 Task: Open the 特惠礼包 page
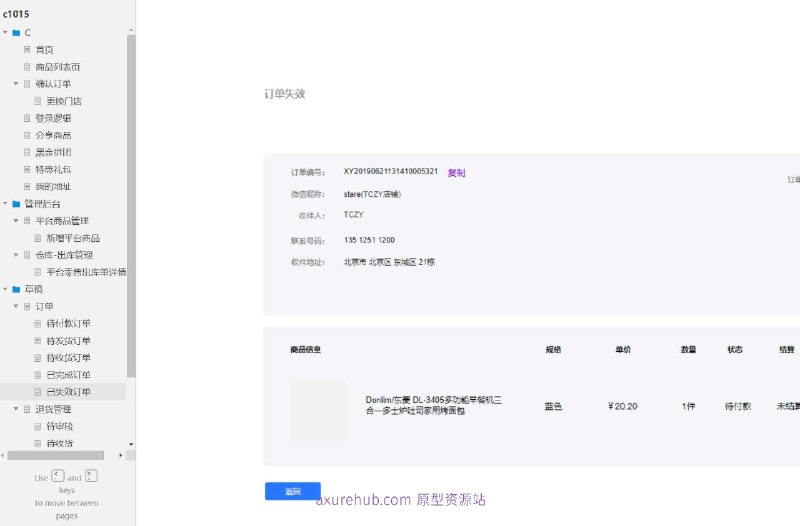point(53,169)
